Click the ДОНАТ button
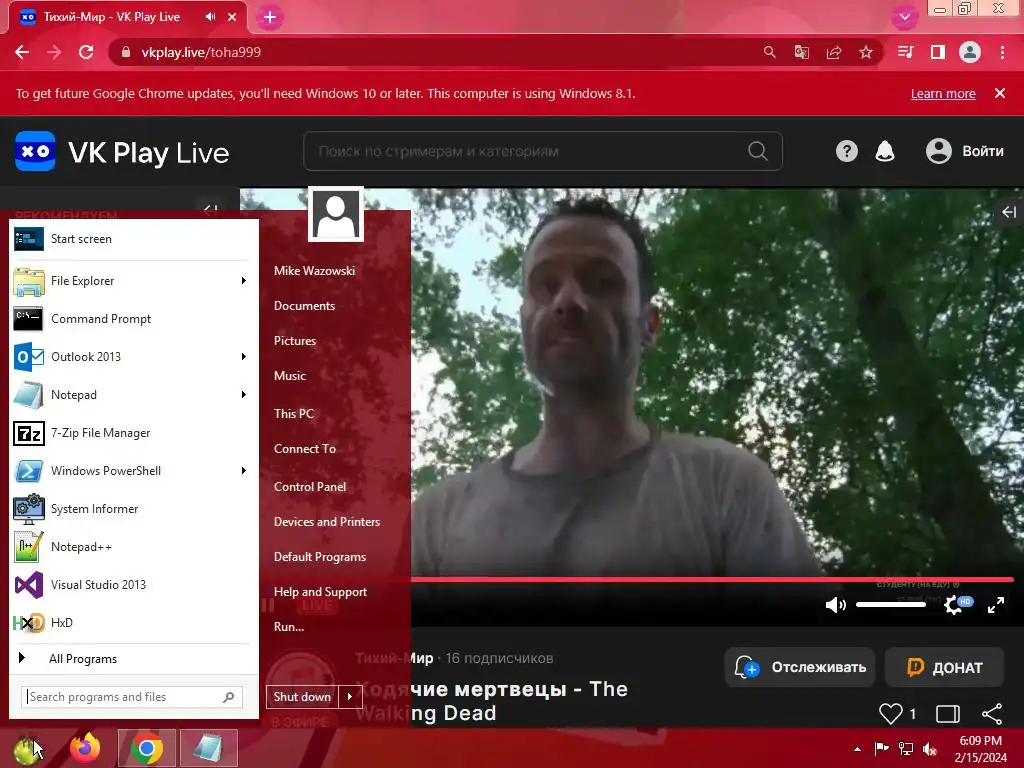1024x768 pixels. coord(944,667)
